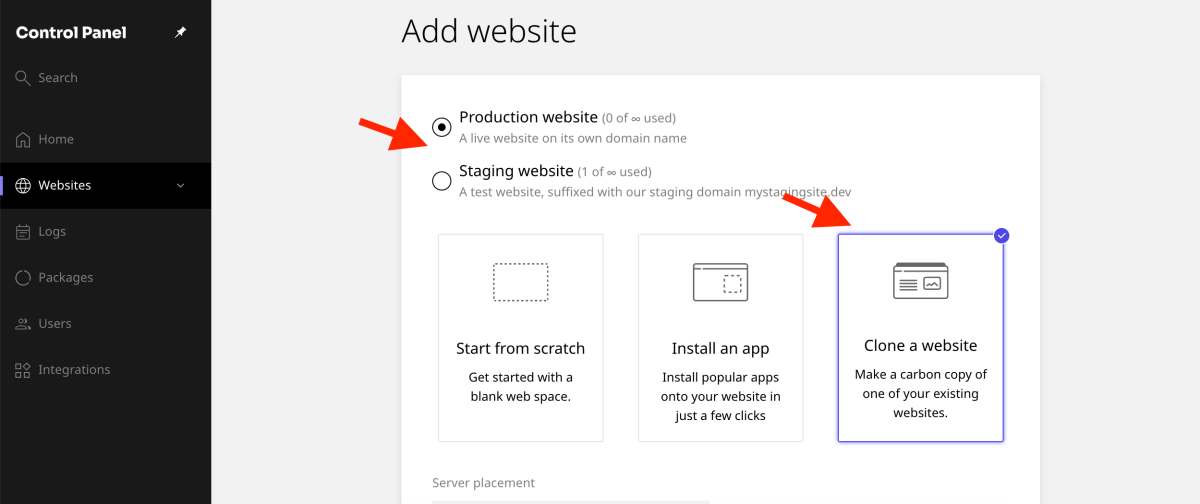The image size is (1200, 504).
Task: Open Logs in the sidebar
Action: (52, 232)
